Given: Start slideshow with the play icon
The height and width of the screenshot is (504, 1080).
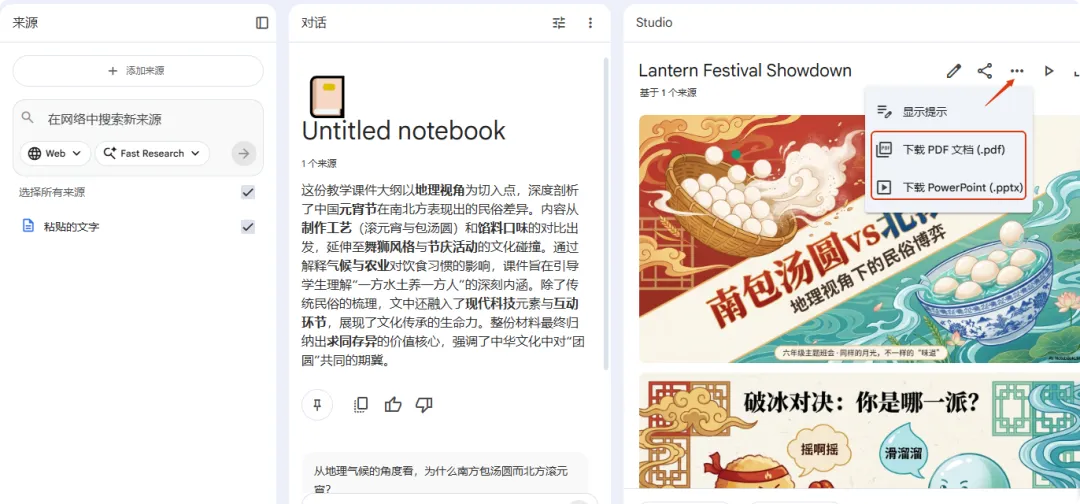Looking at the screenshot, I should coord(1049,71).
